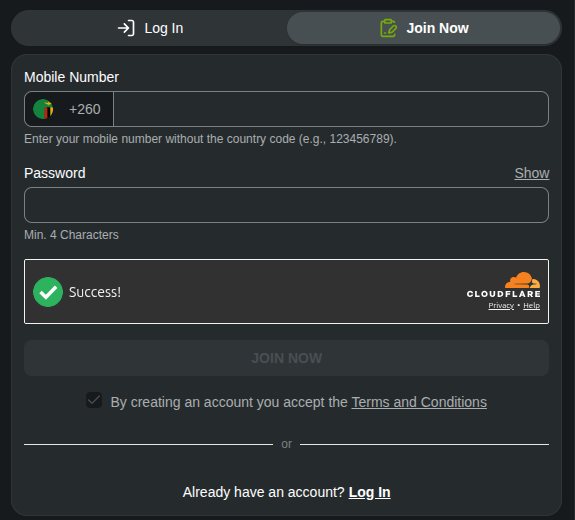Image resolution: width=575 pixels, height=520 pixels.
Task: Click Show to reveal the password
Action: click(532, 173)
